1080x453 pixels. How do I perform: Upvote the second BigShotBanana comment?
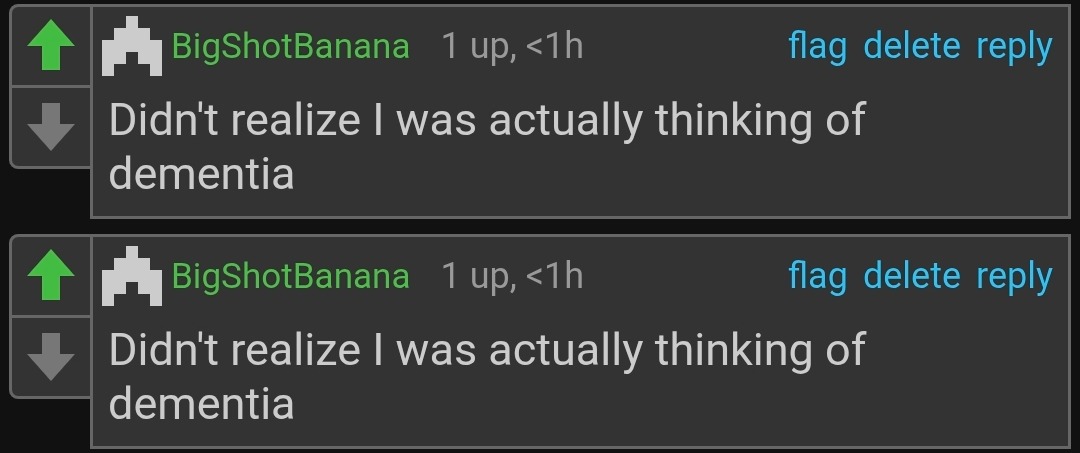(x=50, y=277)
